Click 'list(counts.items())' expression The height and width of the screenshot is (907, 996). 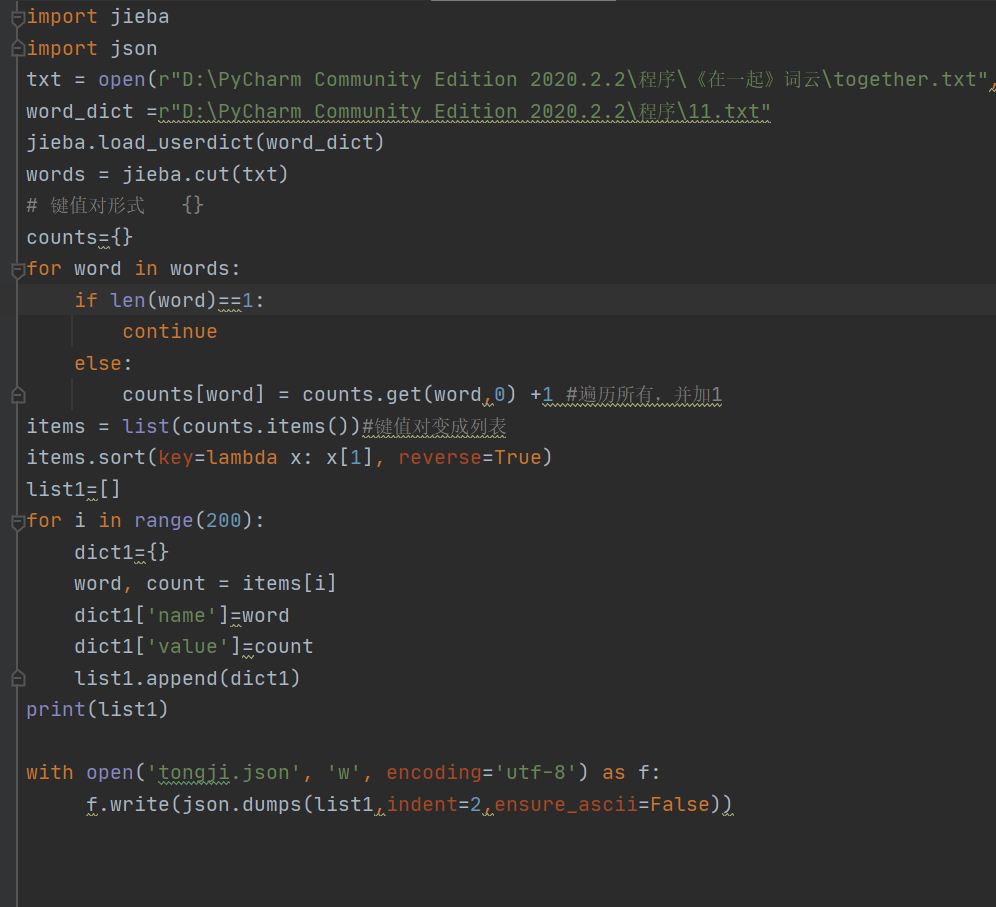[x=241, y=426]
